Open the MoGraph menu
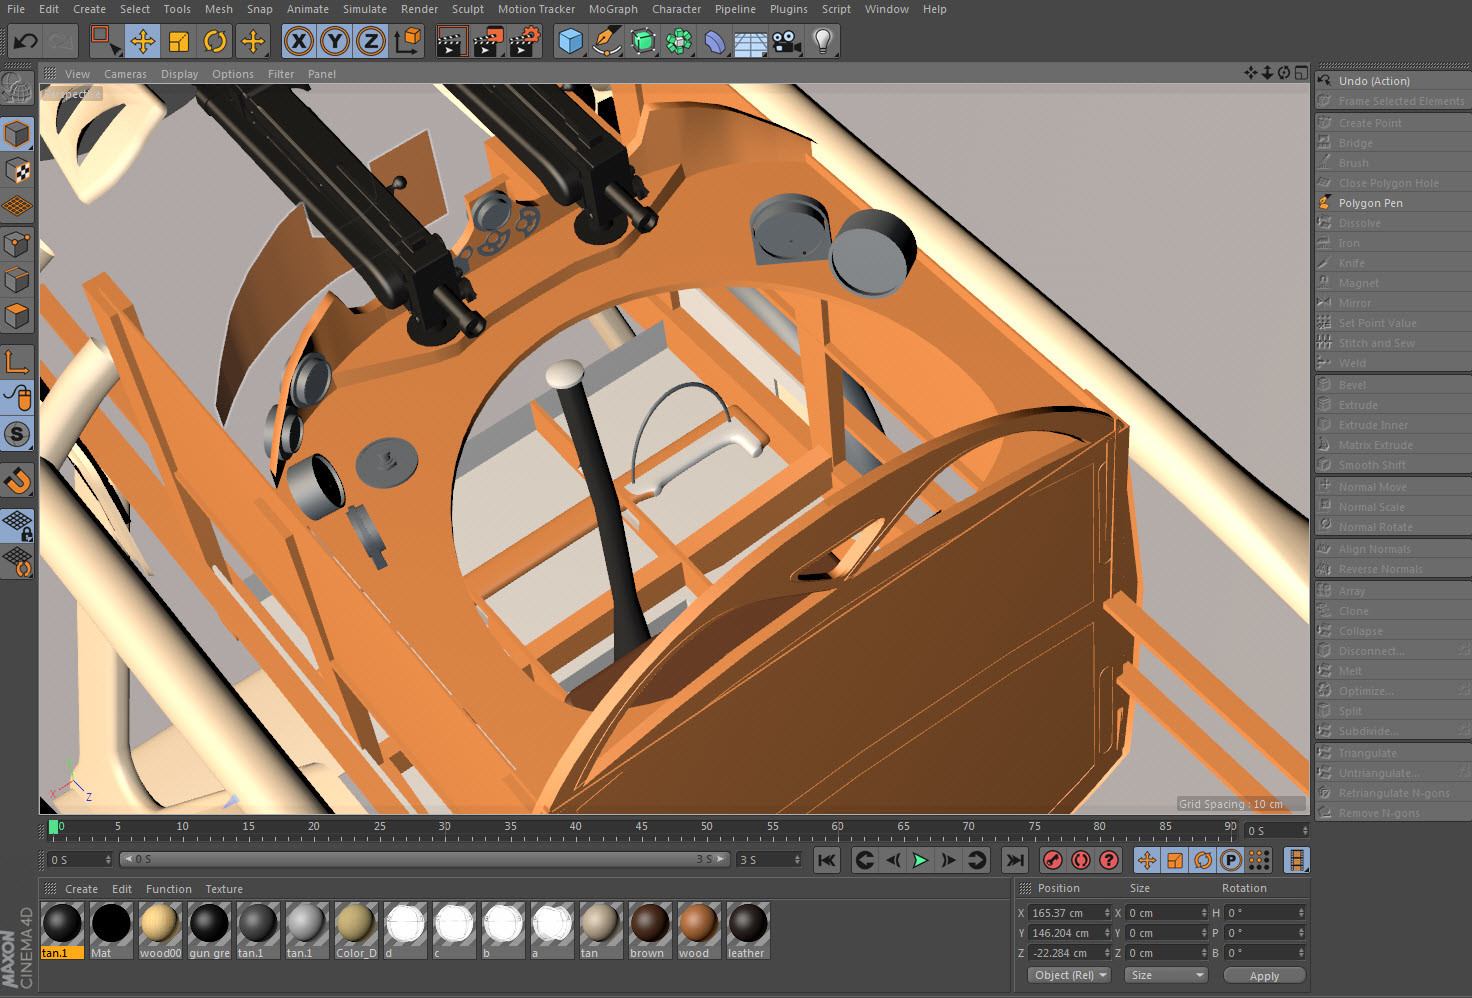Viewport: 1472px width, 998px height. click(613, 9)
